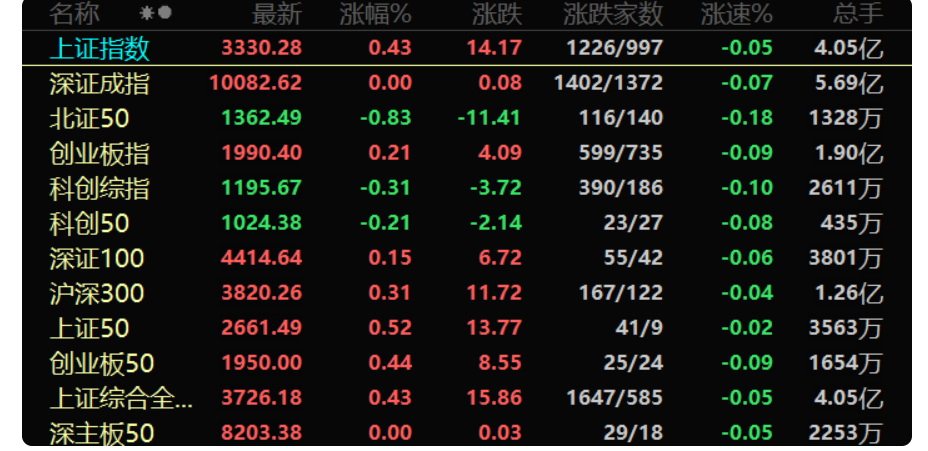
Task: Click the 599/735 advance-decline count
Action: pyautogui.click(x=621, y=152)
